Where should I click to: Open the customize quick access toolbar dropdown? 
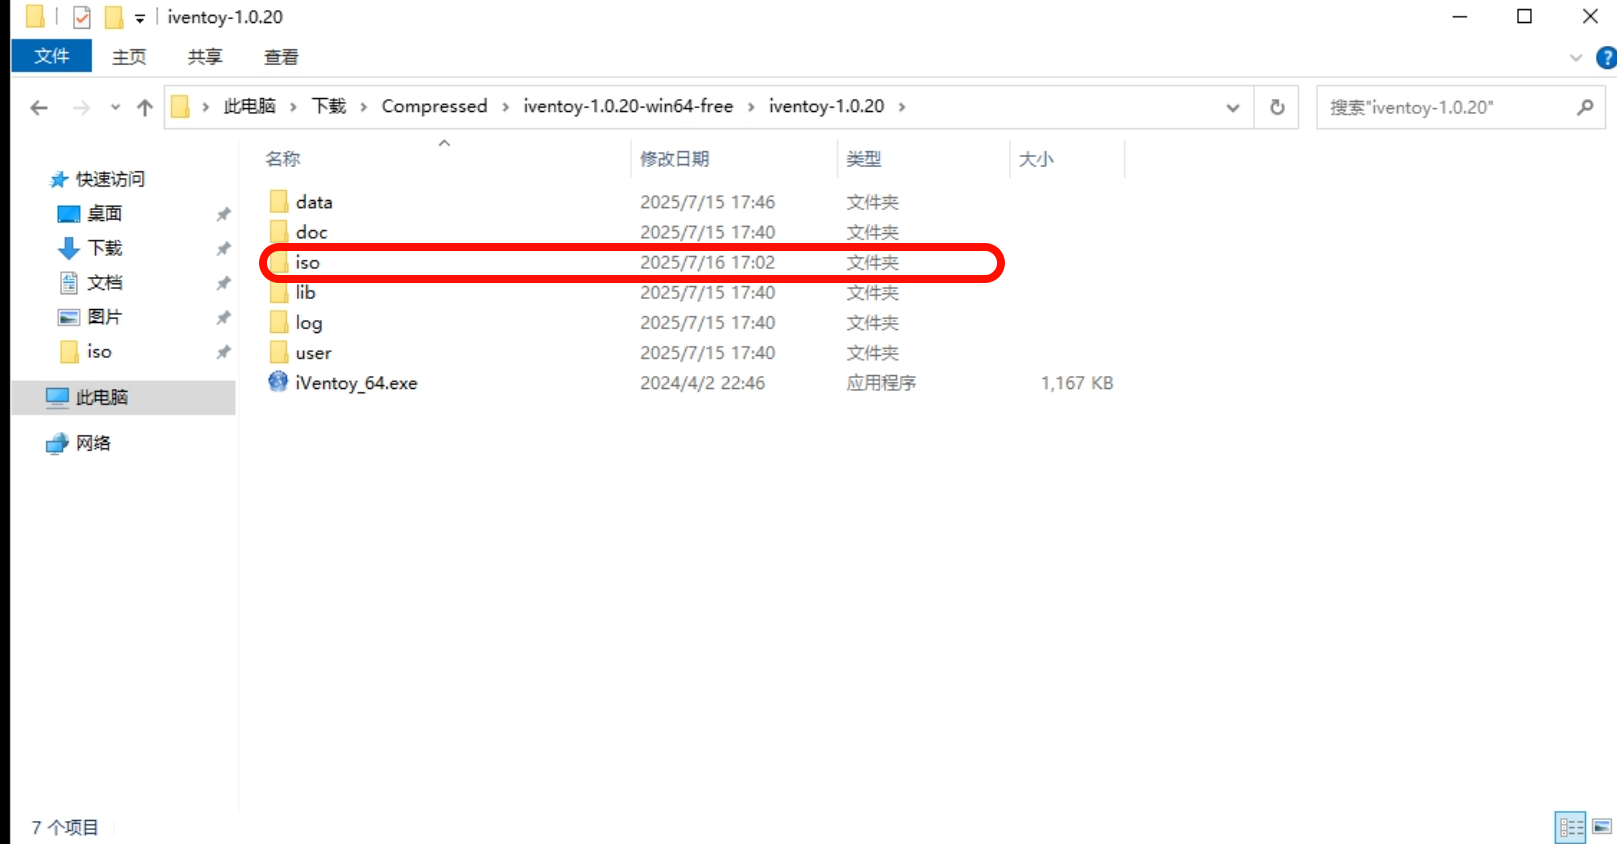(x=140, y=18)
